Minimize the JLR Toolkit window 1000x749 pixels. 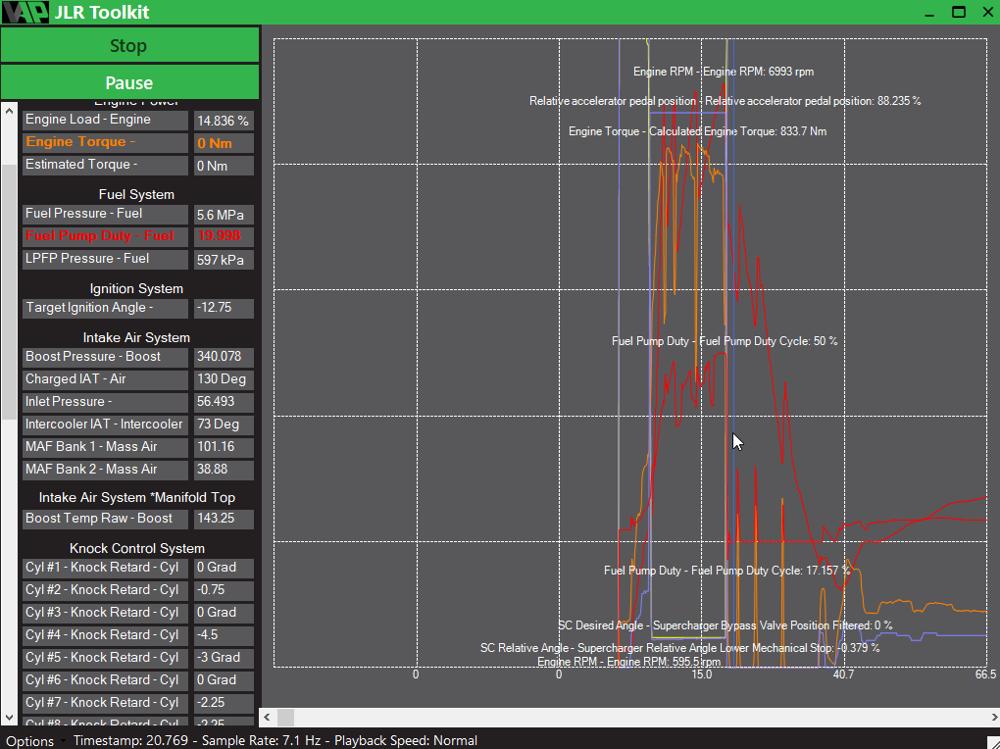930,12
